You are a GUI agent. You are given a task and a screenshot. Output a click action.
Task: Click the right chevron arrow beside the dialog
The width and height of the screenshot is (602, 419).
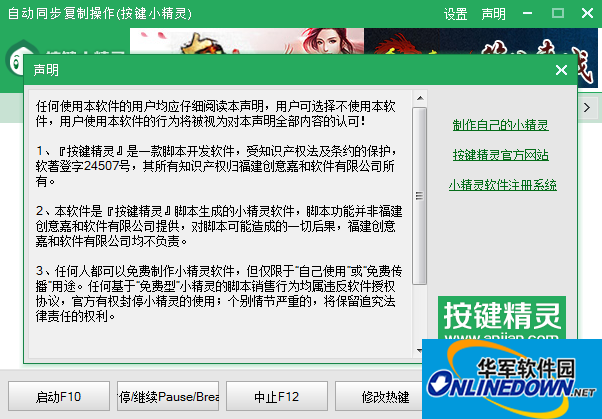[x=587, y=108]
